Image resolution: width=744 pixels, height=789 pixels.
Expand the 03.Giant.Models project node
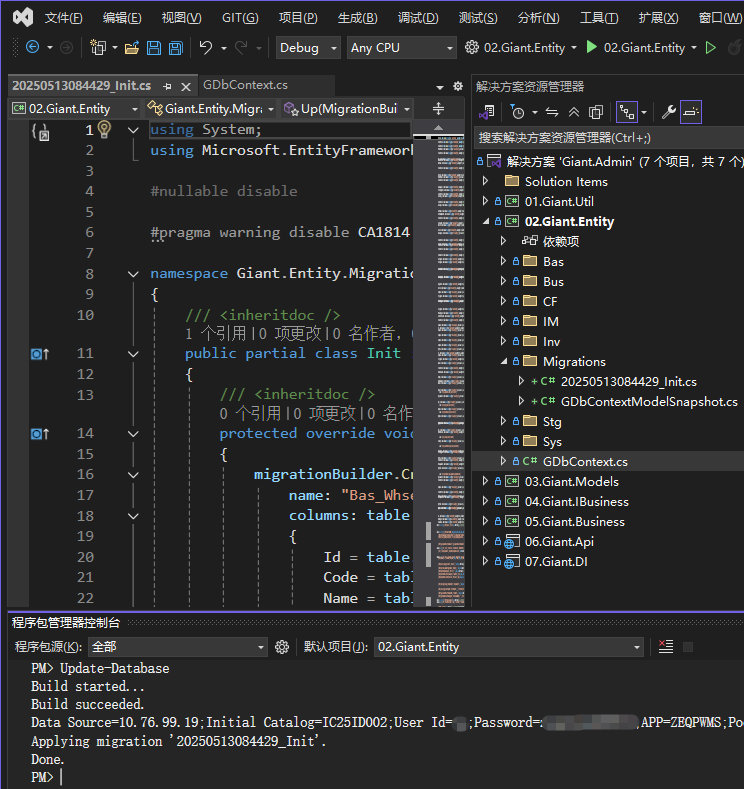[486, 481]
